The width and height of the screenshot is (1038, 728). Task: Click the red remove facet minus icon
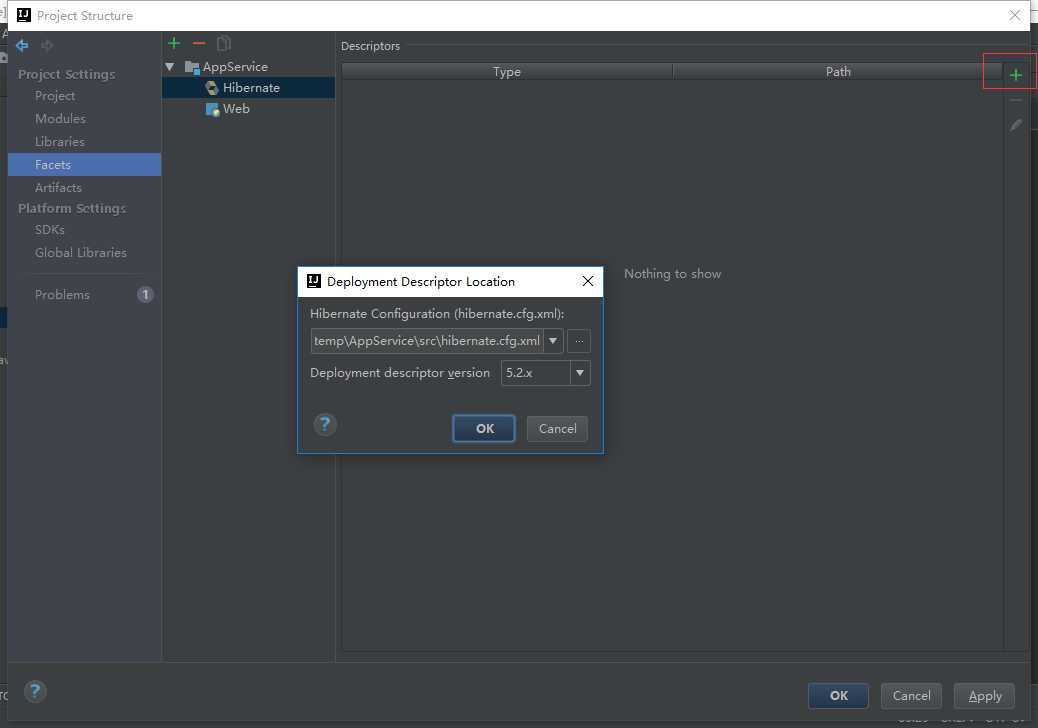(199, 44)
